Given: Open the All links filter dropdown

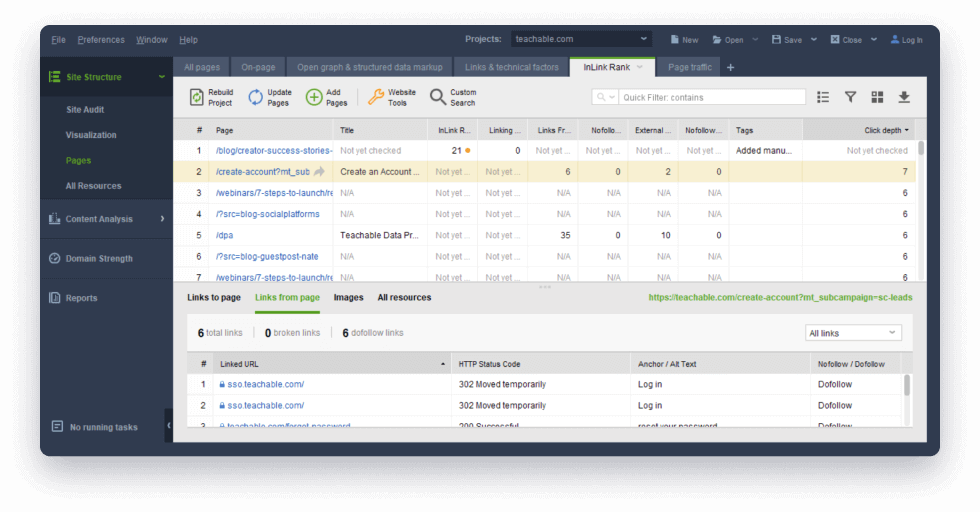Looking at the screenshot, I should (x=853, y=333).
